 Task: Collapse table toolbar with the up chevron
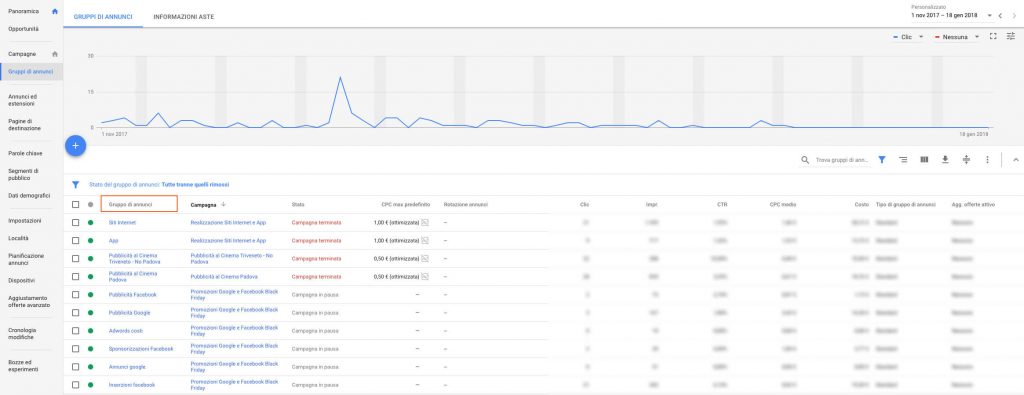coord(1016,159)
